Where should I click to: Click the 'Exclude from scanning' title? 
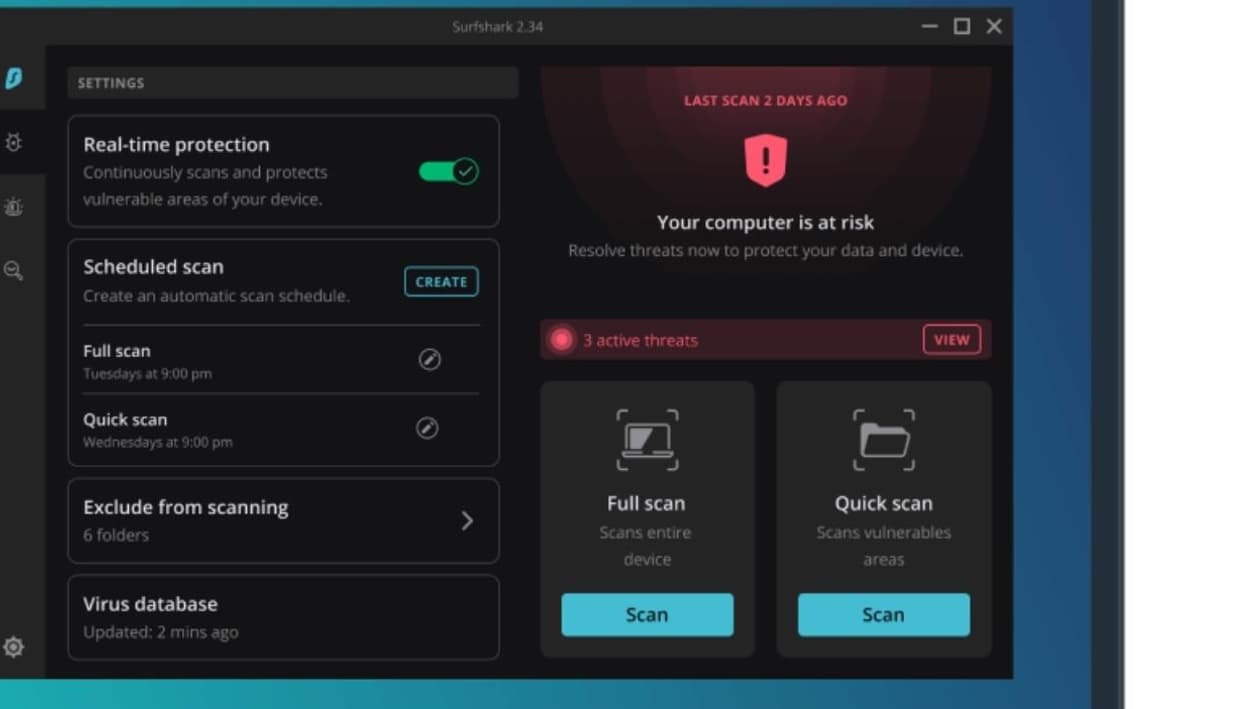(x=186, y=507)
